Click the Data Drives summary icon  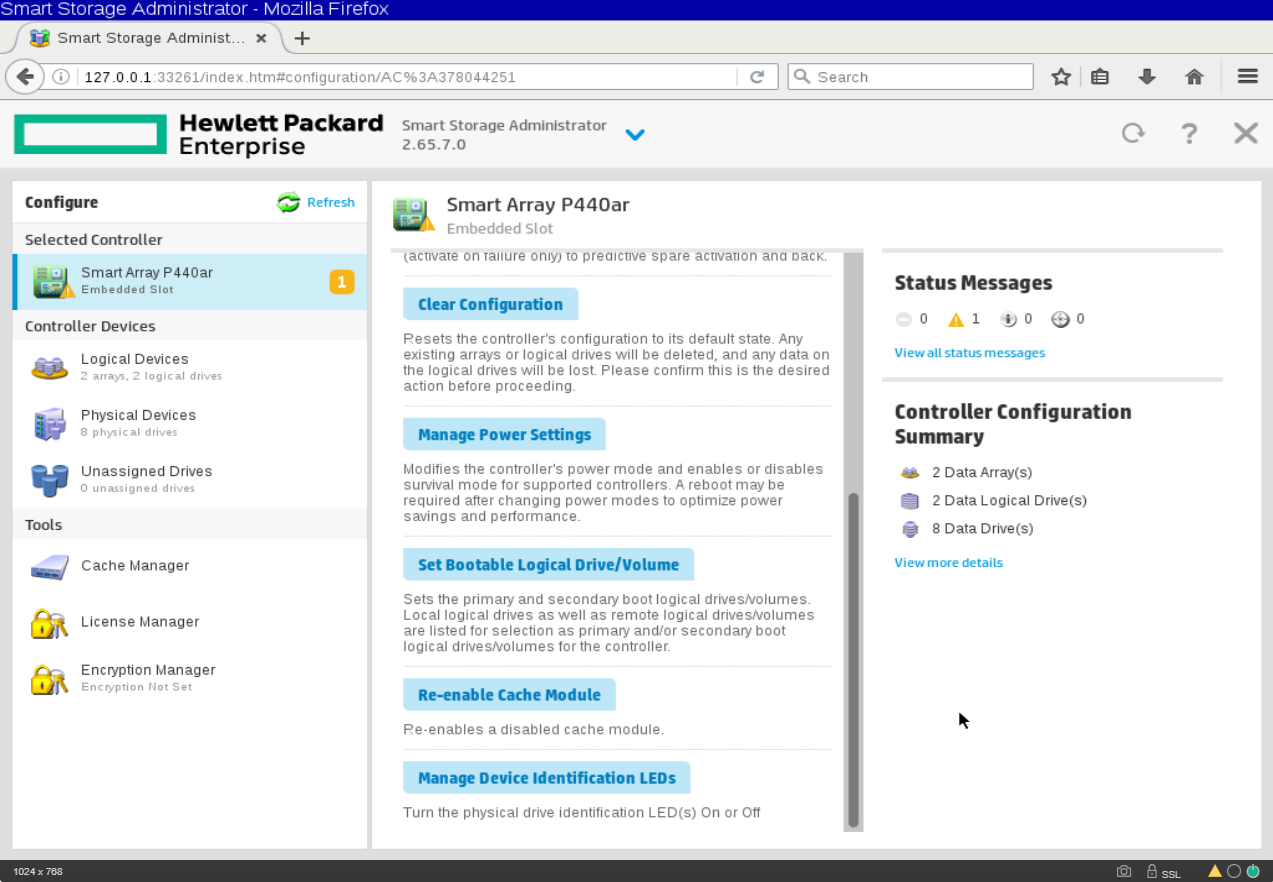coord(909,529)
